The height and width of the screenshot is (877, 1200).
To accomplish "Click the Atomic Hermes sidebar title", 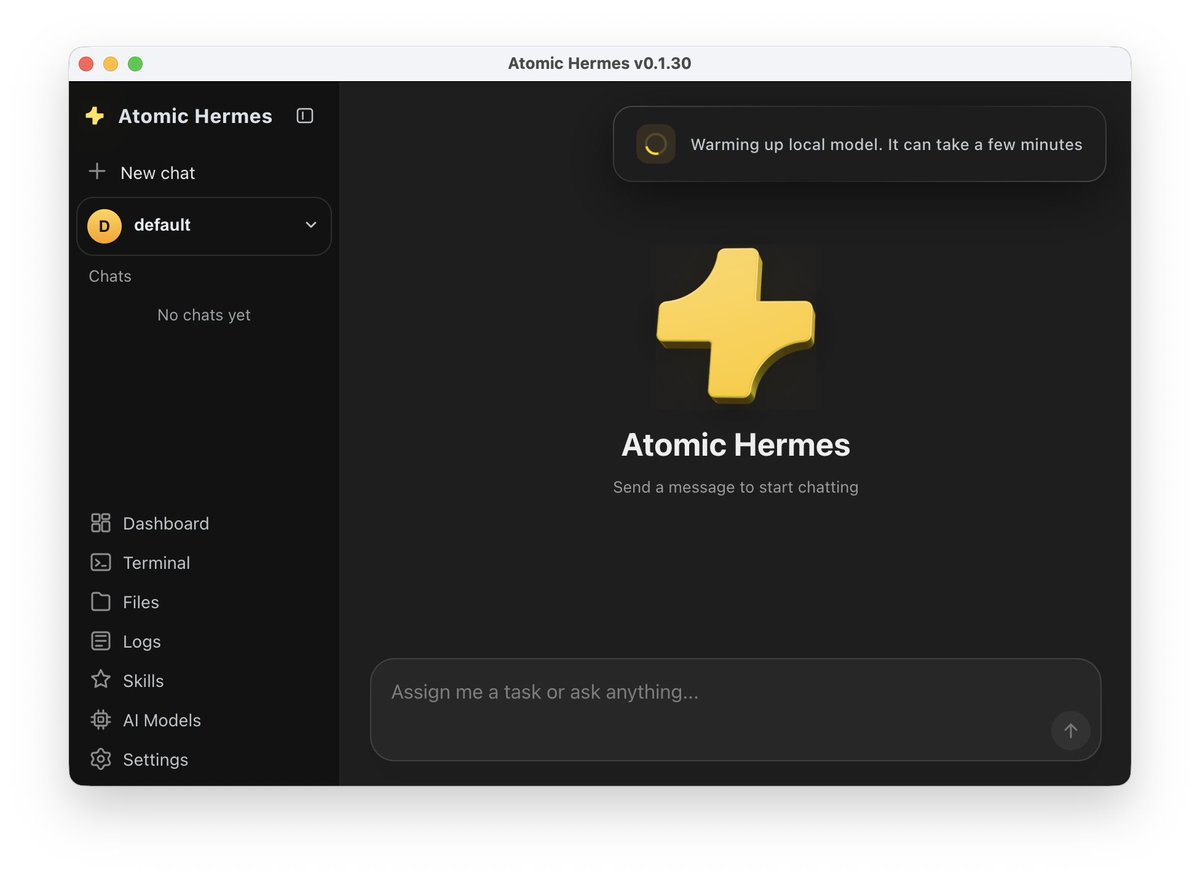I will (x=195, y=116).
